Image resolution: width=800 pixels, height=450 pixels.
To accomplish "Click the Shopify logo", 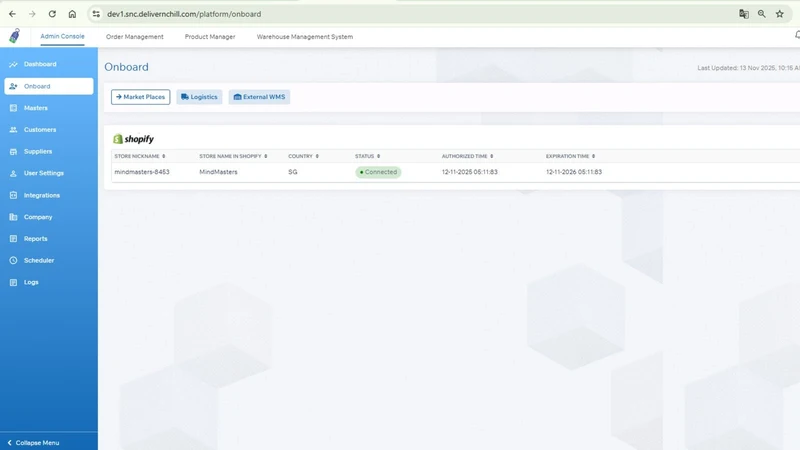I will click(x=133, y=139).
